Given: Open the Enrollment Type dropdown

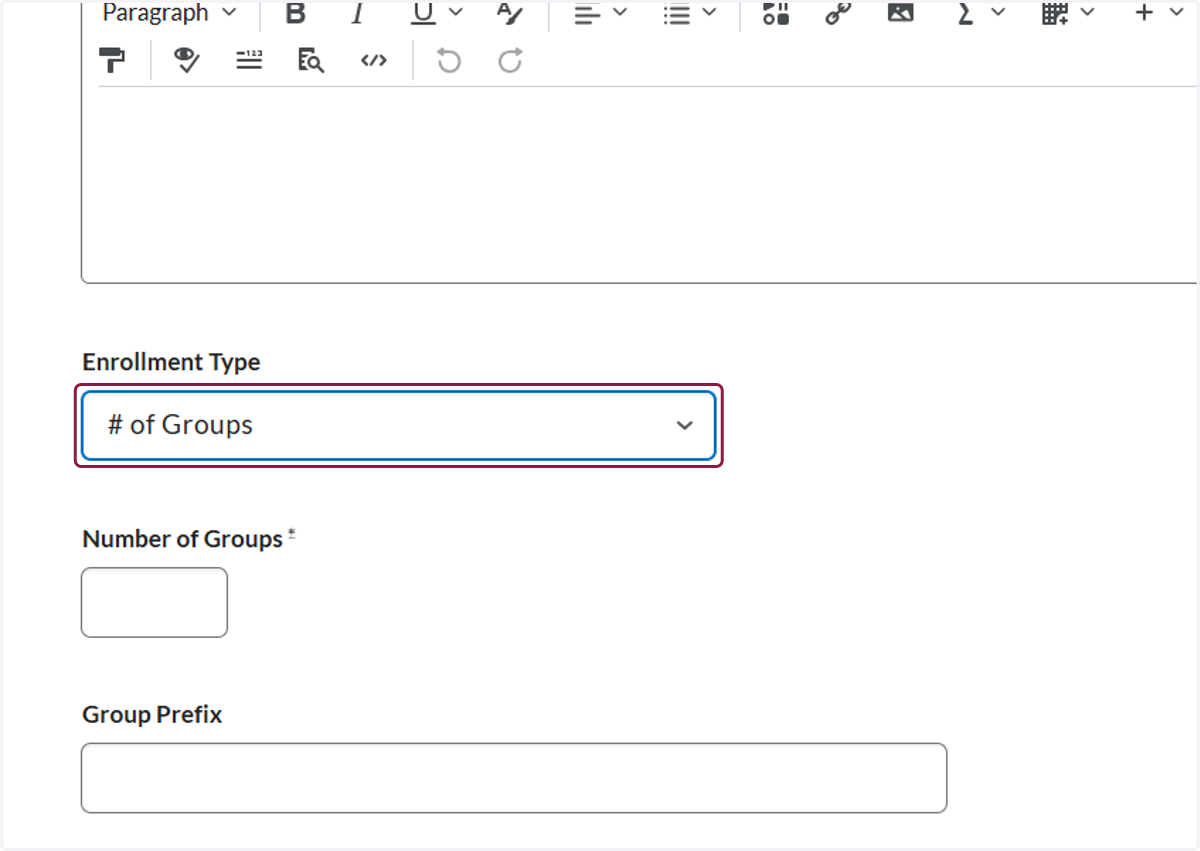Looking at the screenshot, I should 399,425.
